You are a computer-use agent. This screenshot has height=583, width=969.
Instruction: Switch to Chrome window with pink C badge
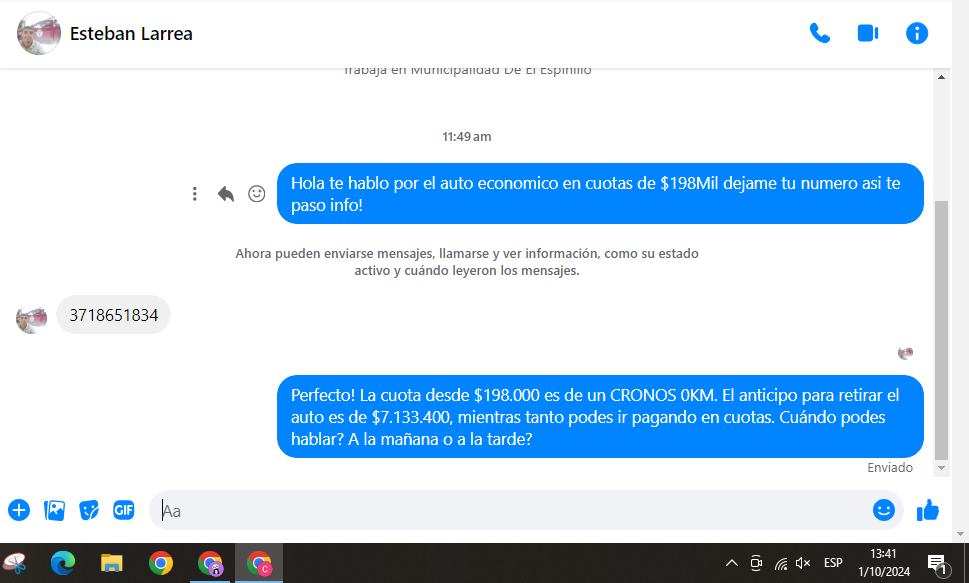[x=259, y=563]
